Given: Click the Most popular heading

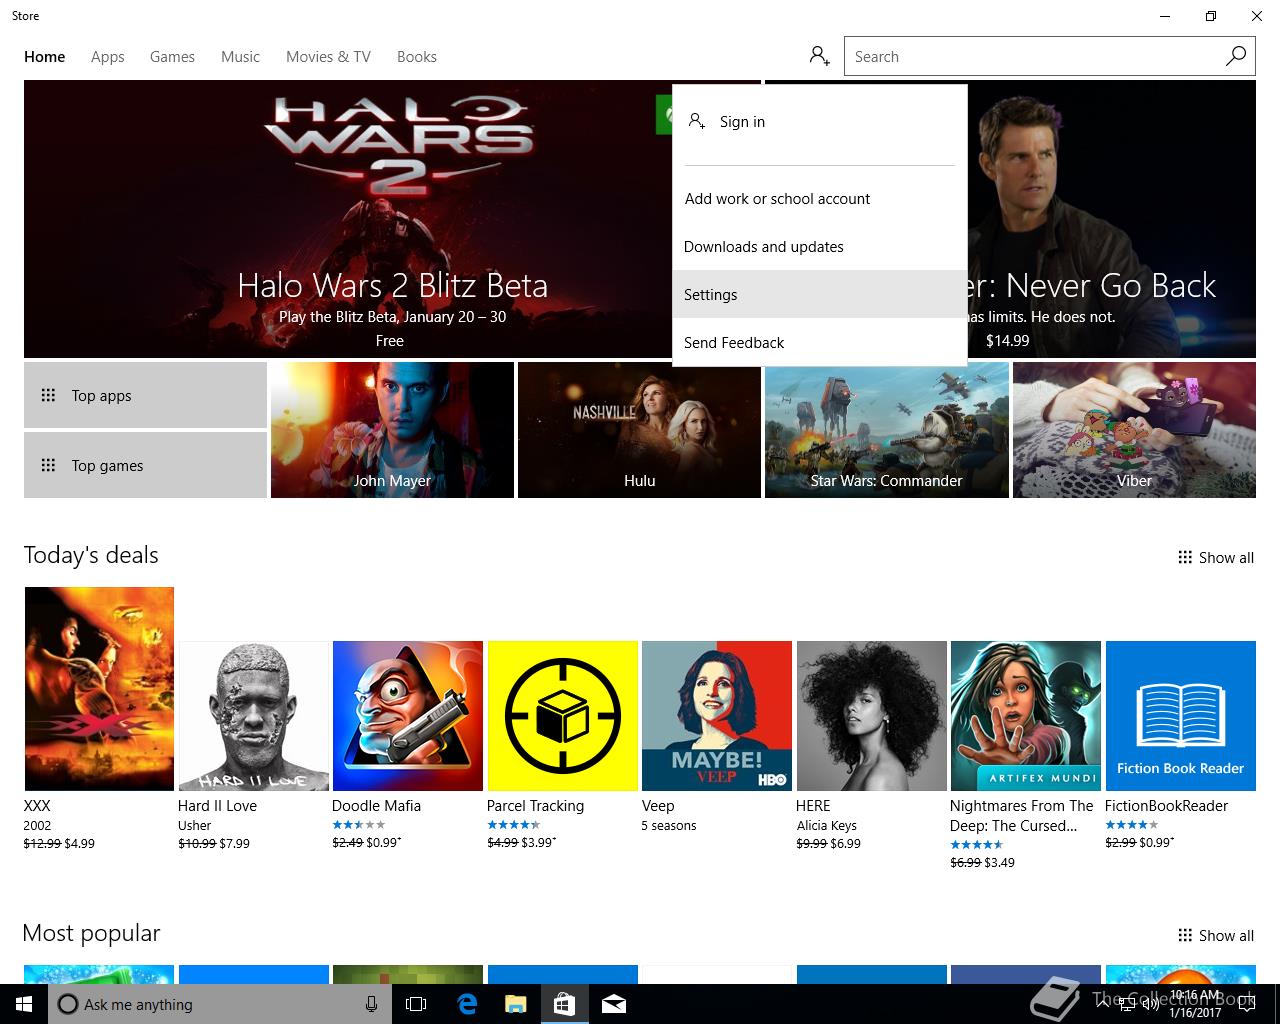Looking at the screenshot, I should pyautogui.click(x=91, y=933).
